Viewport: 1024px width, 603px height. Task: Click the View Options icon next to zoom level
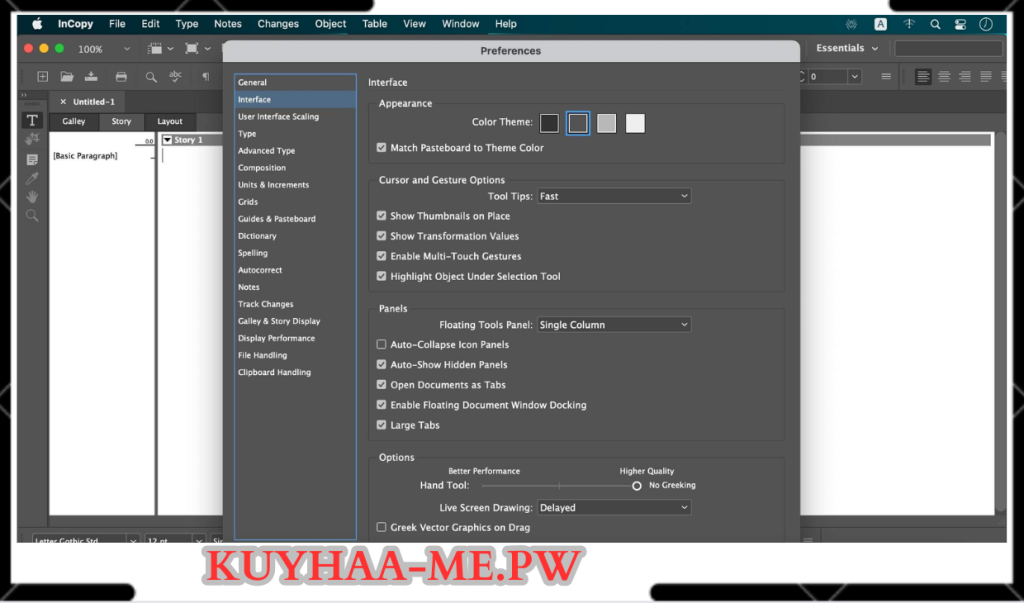(155, 48)
